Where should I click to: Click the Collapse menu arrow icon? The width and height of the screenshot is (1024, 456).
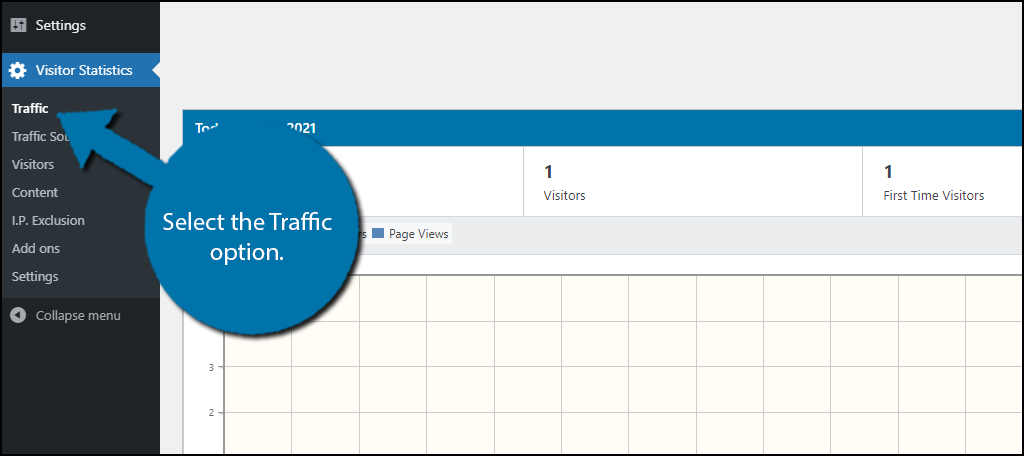pos(18,316)
